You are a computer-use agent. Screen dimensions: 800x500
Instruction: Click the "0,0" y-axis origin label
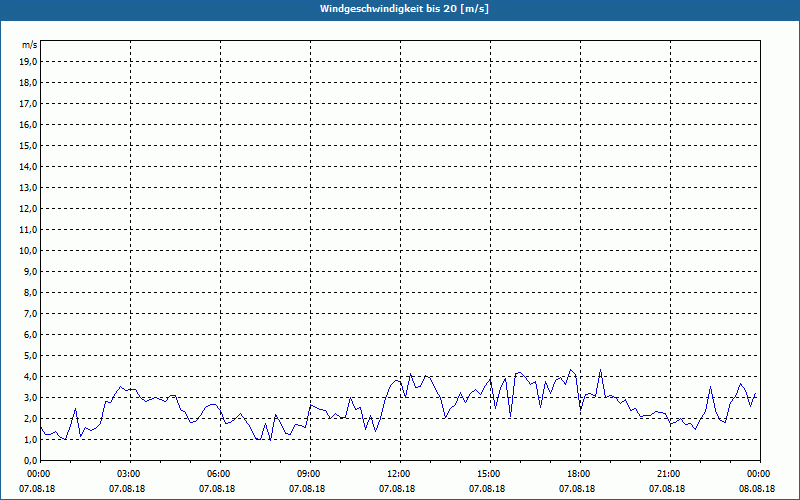coord(31,460)
